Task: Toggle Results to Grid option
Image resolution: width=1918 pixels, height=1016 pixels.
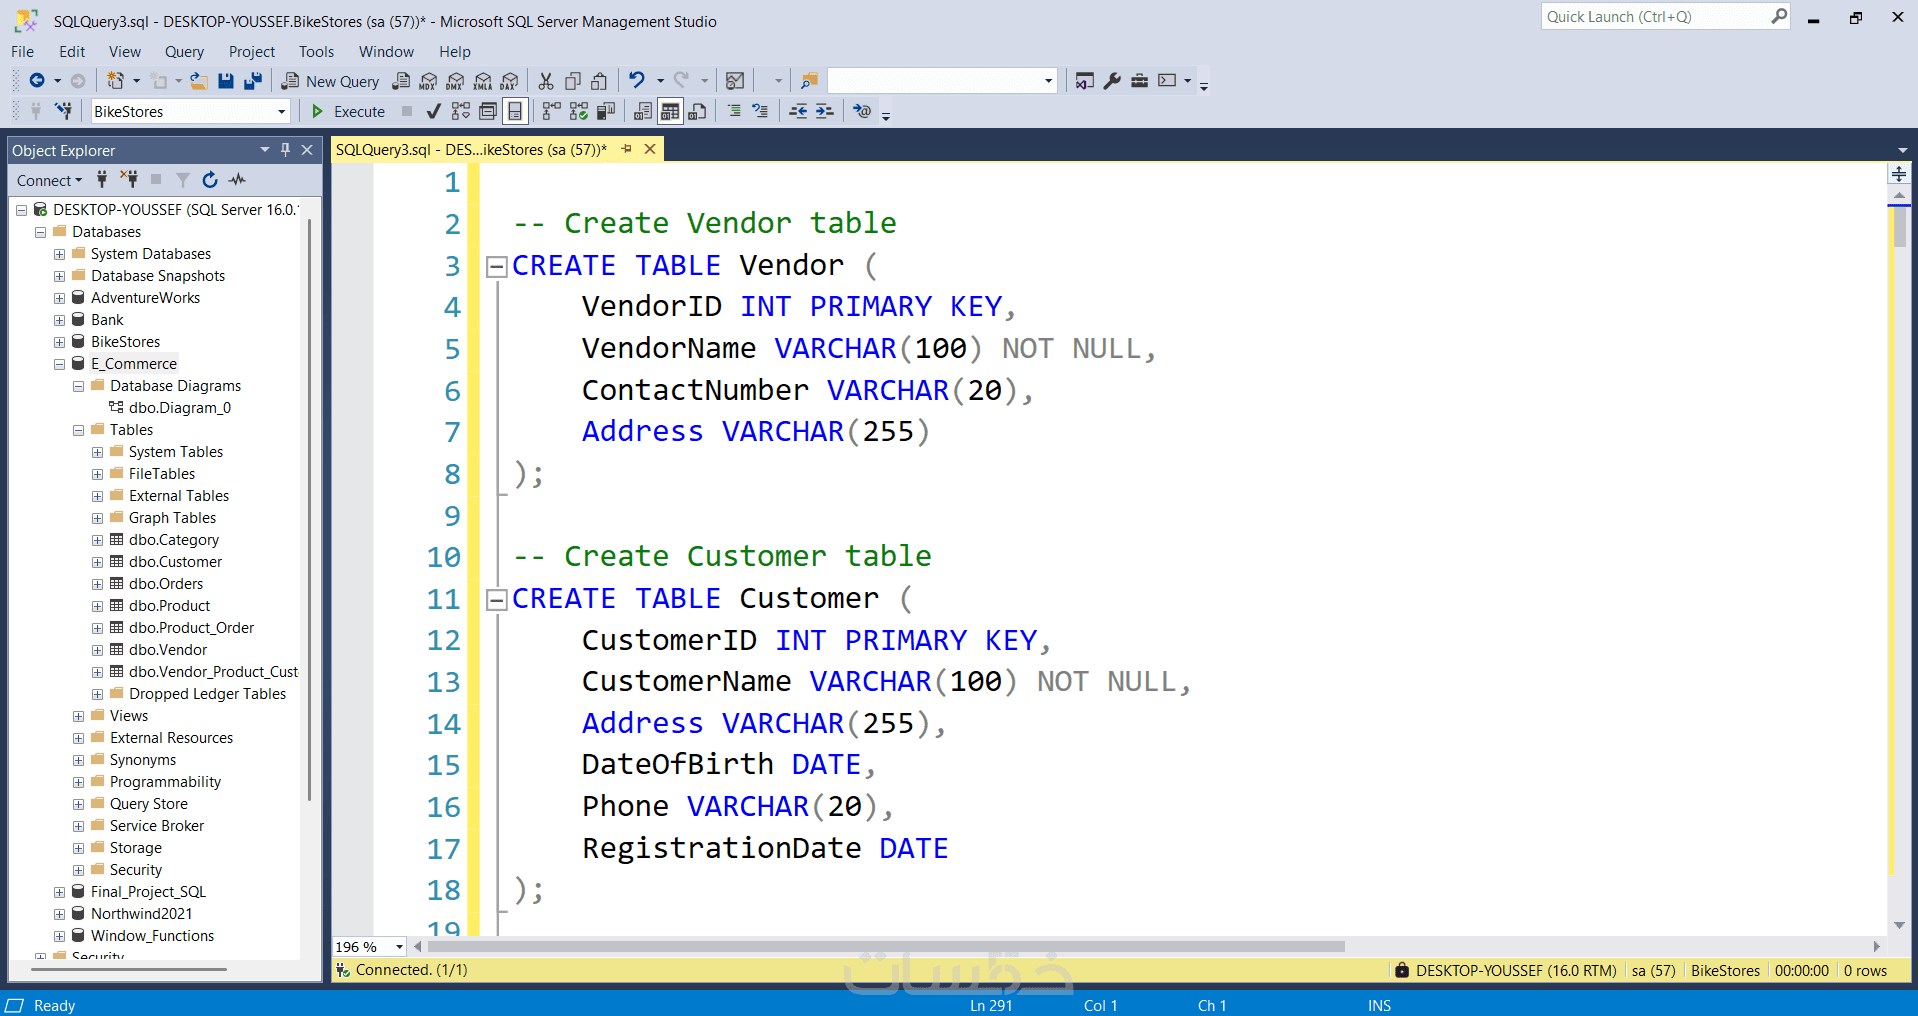Action: [670, 111]
